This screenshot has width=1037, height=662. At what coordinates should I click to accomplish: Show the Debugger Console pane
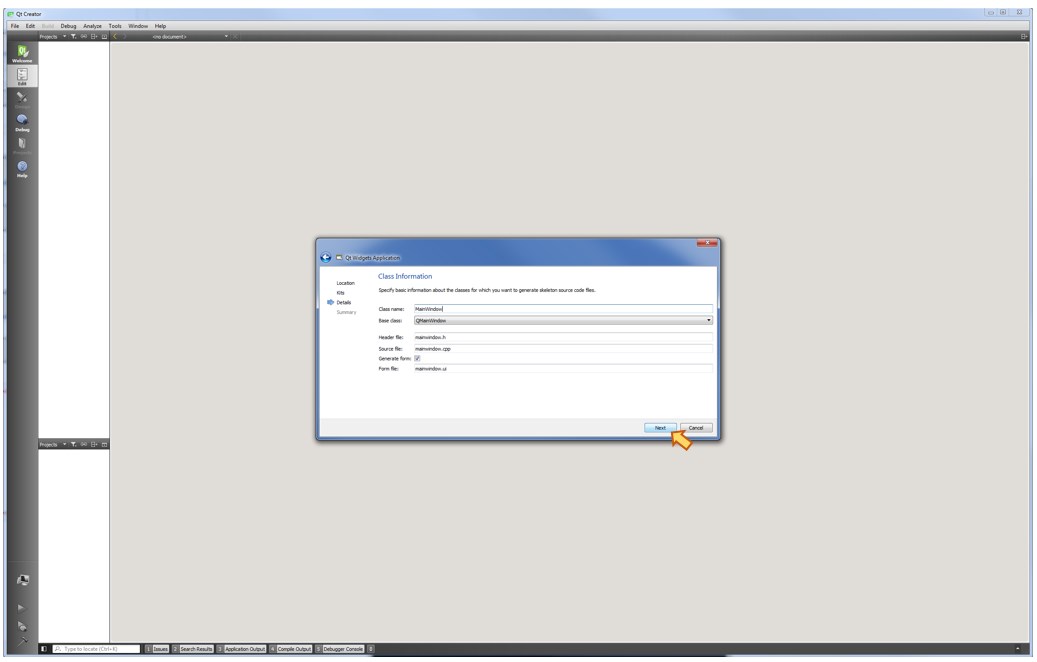pos(340,649)
